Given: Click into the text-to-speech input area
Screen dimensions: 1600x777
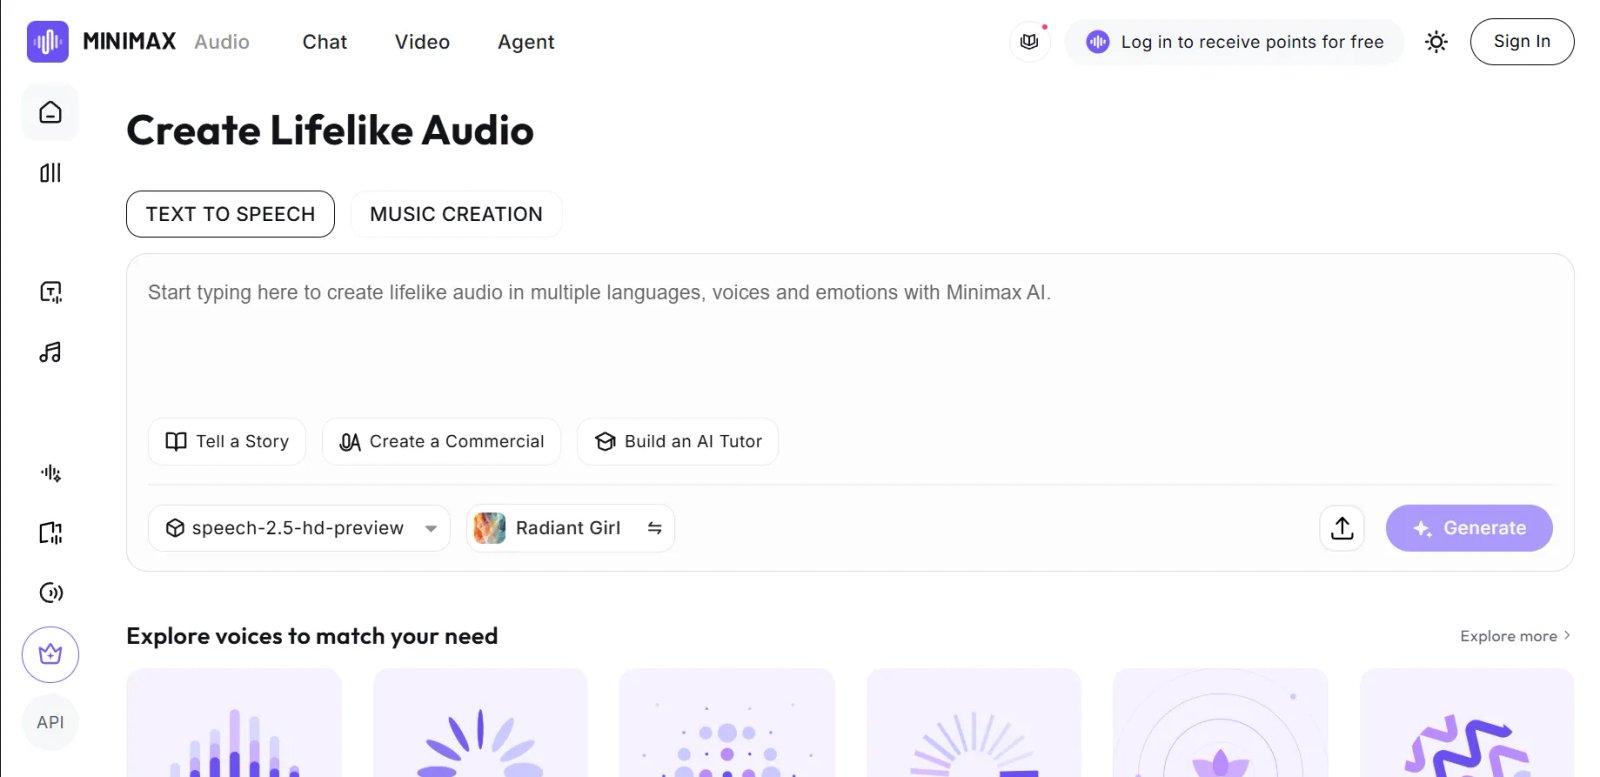Looking at the screenshot, I should pos(850,335).
